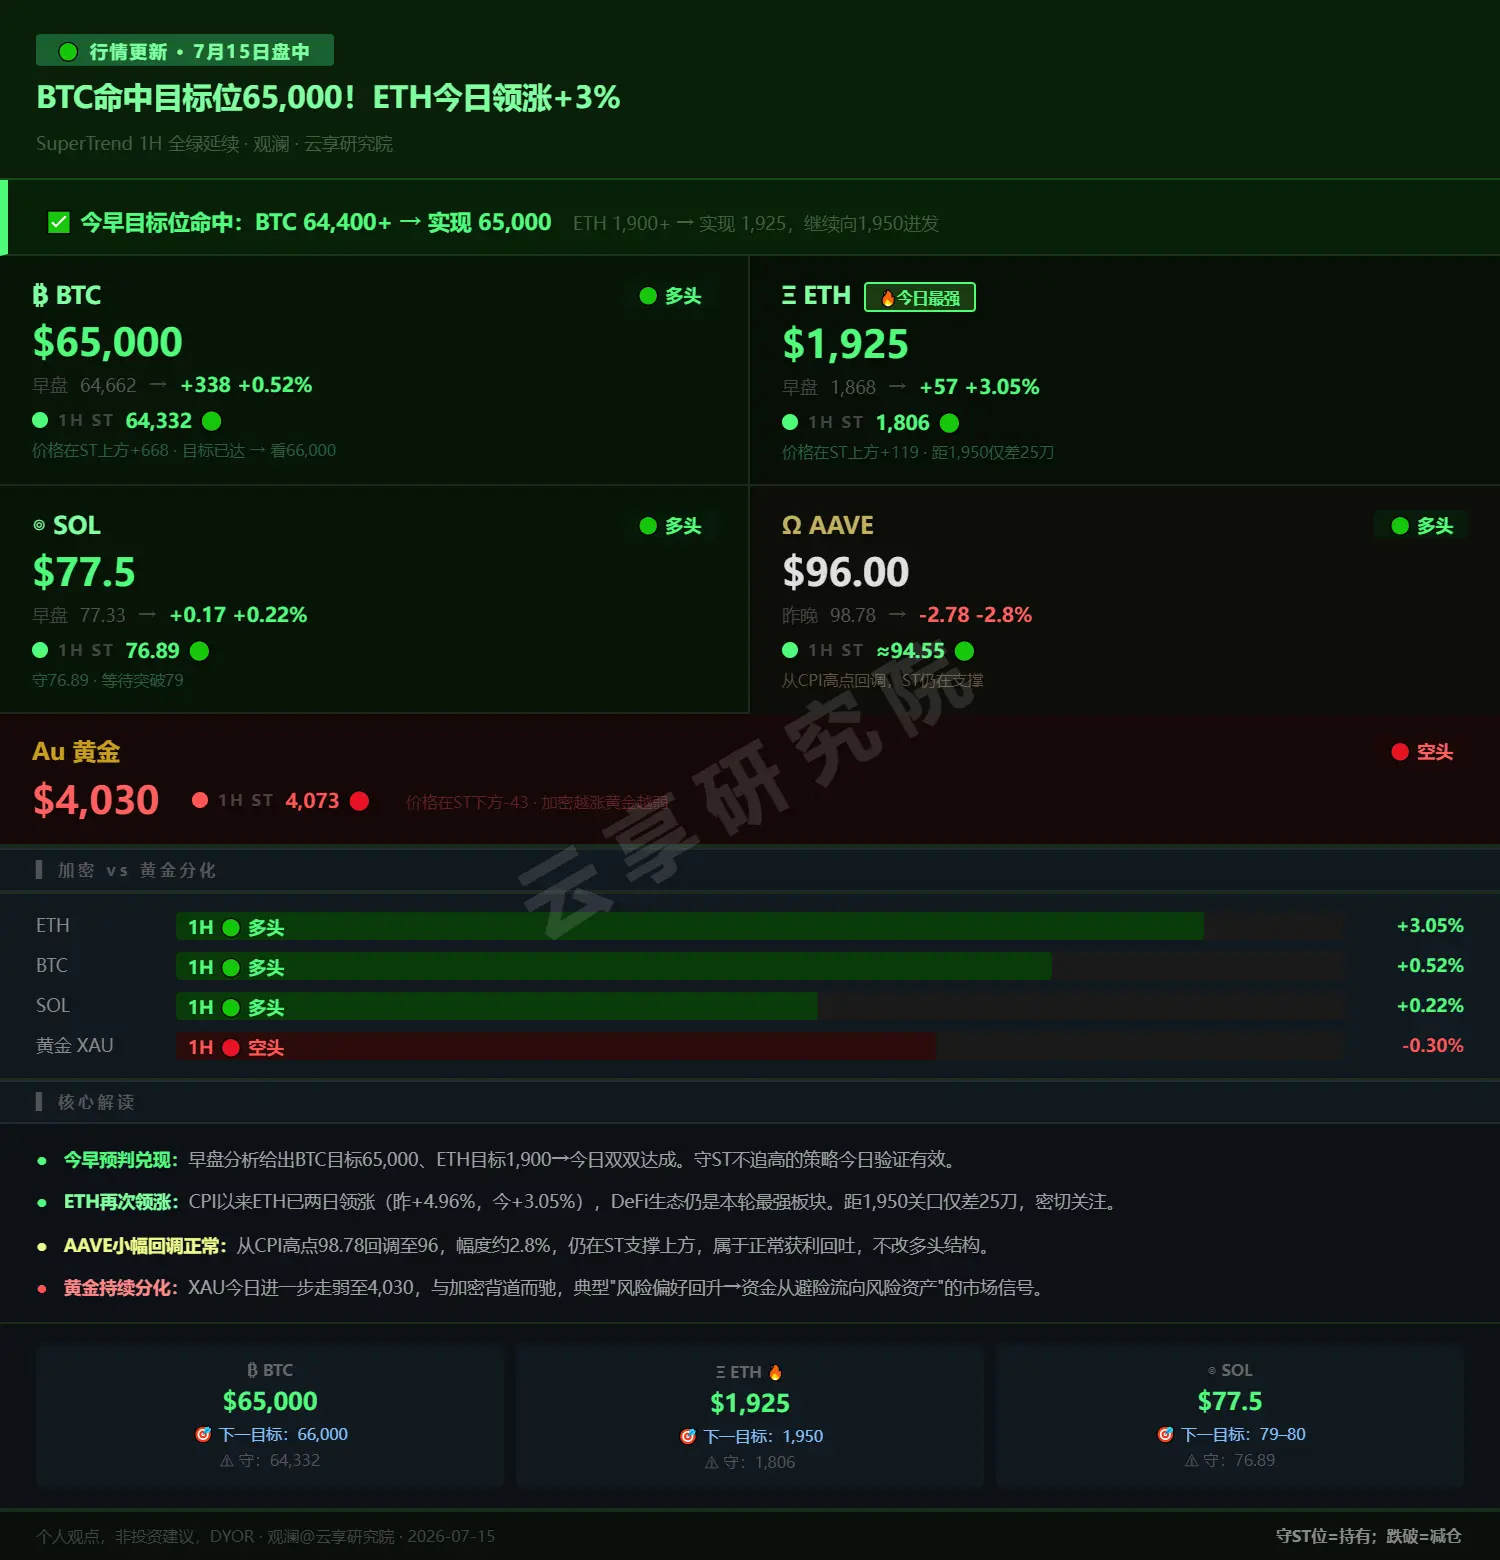Image resolution: width=1500 pixels, height=1560 pixels.
Task: Click ETH price $1,925 in top card
Action: tap(845, 344)
